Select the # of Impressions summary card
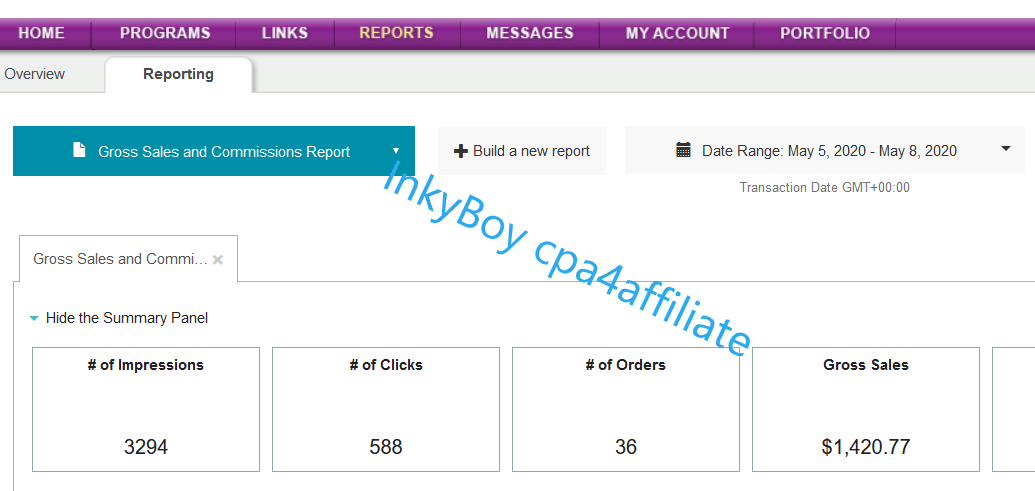 click(146, 409)
